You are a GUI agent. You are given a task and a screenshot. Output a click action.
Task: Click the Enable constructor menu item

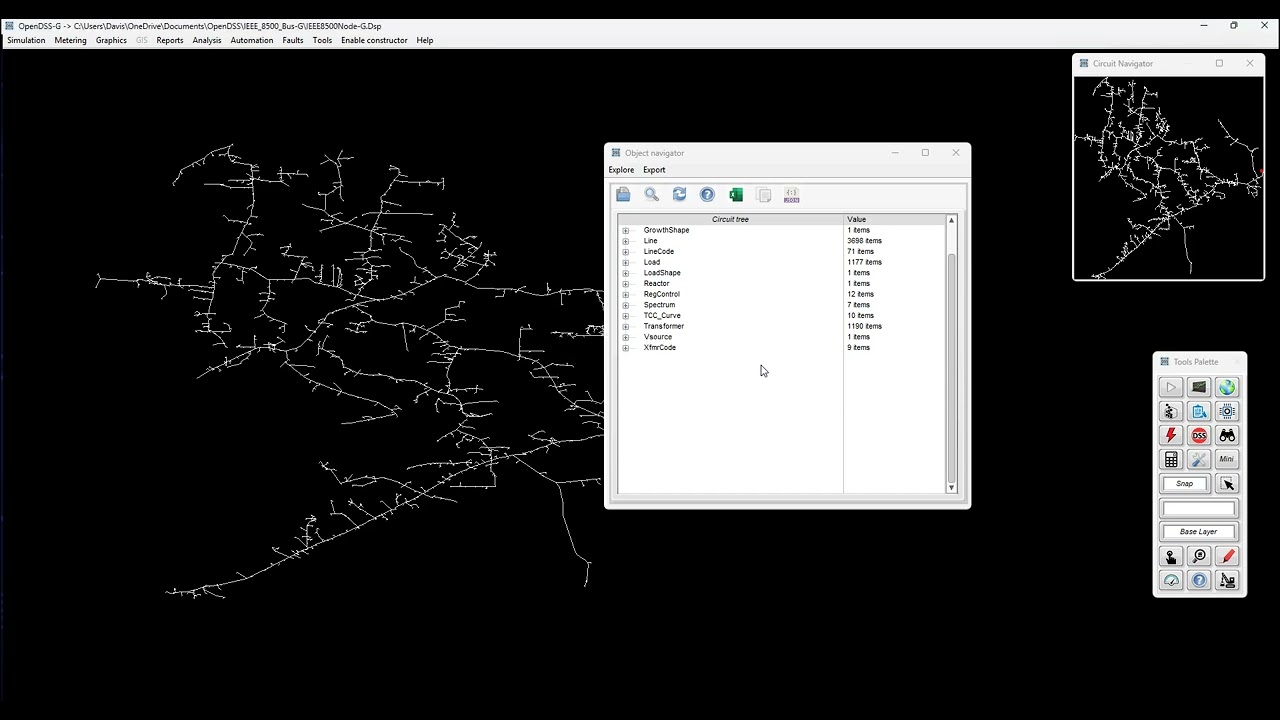(374, 40)
